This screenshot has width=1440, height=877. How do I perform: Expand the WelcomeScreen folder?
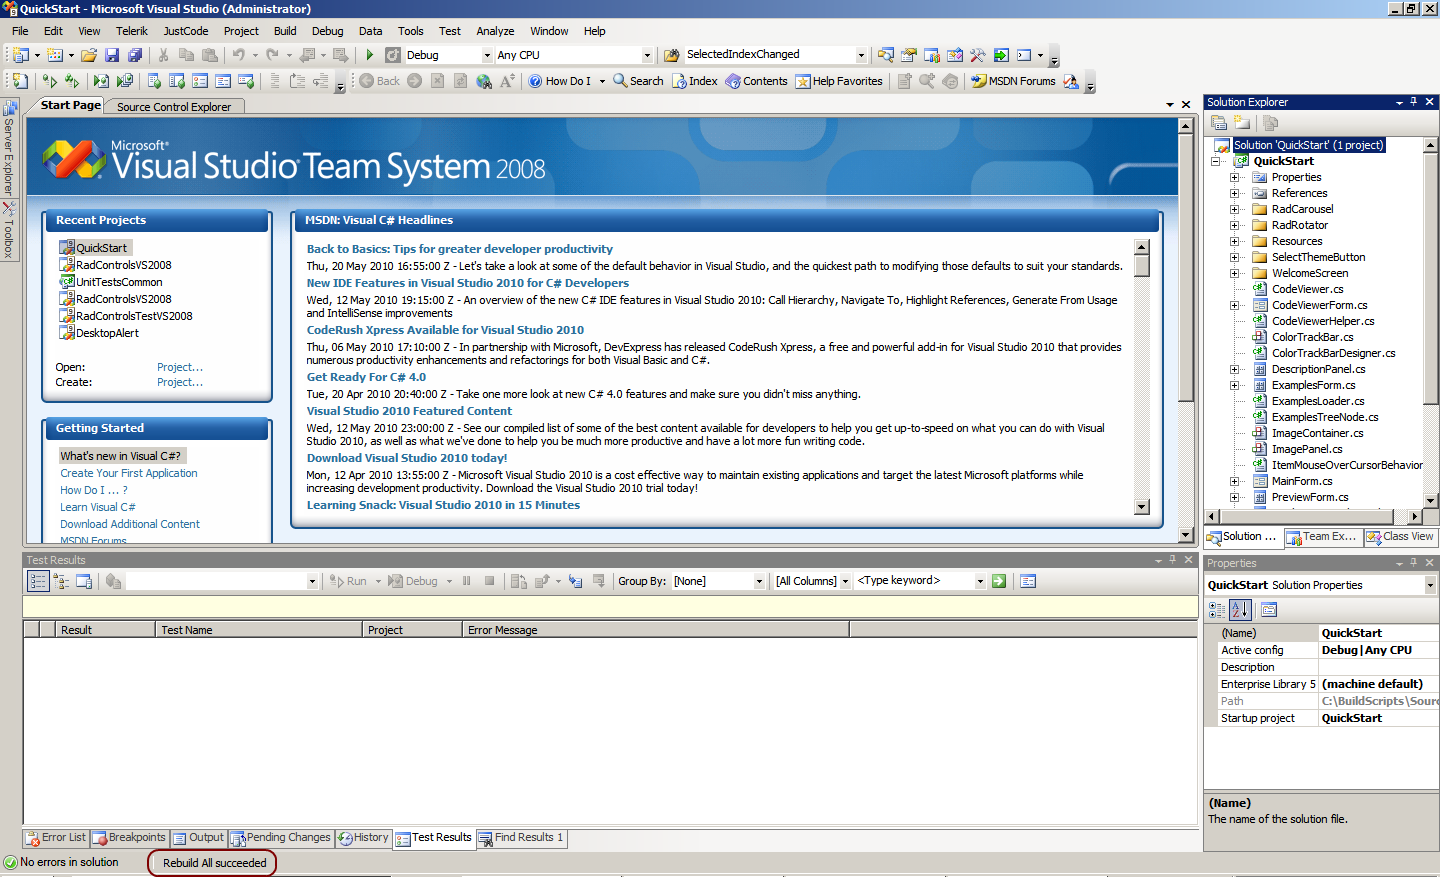(1234, 273)
